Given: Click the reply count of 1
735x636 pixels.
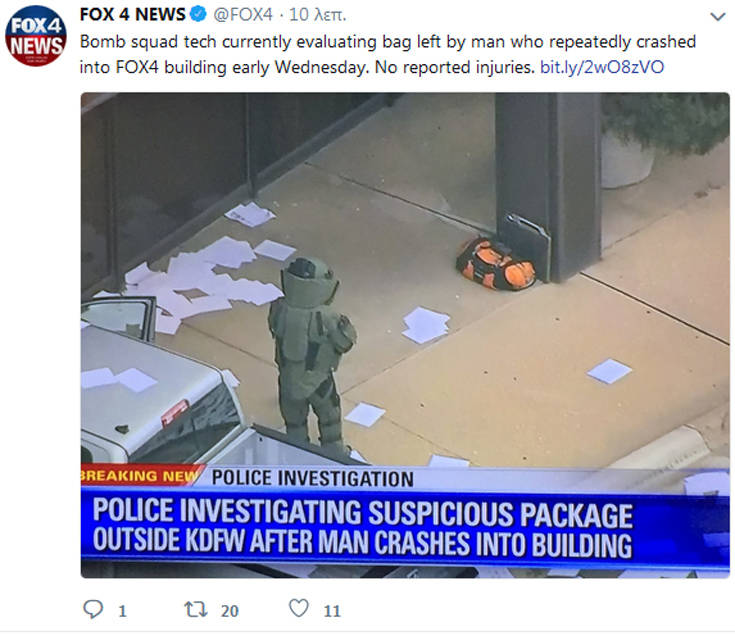Looking at the screenshot, I should [122, 611].
